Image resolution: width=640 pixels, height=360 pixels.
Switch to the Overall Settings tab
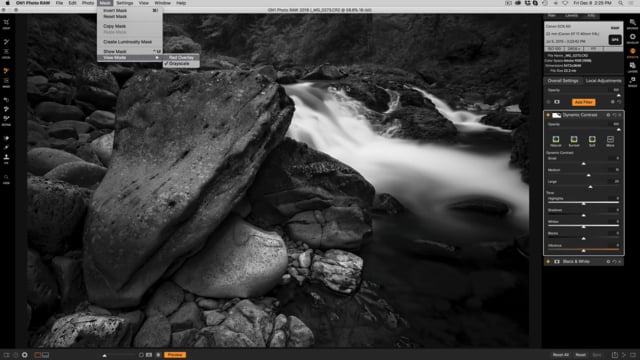click(x=563, y=81)
